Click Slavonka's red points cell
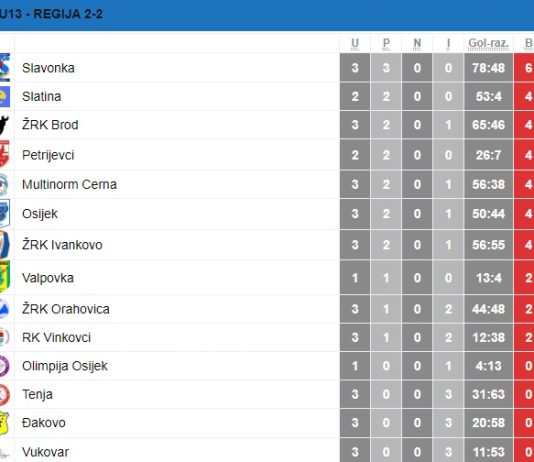 click(524, 67)
